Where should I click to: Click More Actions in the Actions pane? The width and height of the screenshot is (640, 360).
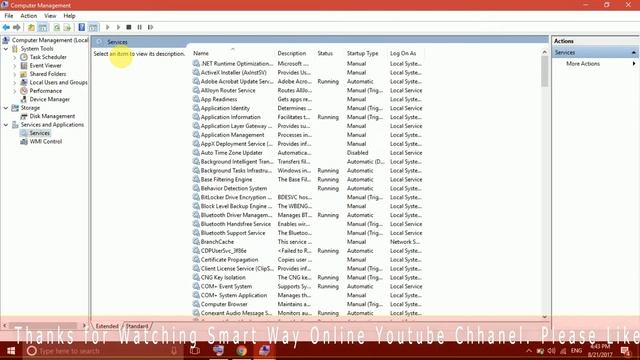coord(583,64)
